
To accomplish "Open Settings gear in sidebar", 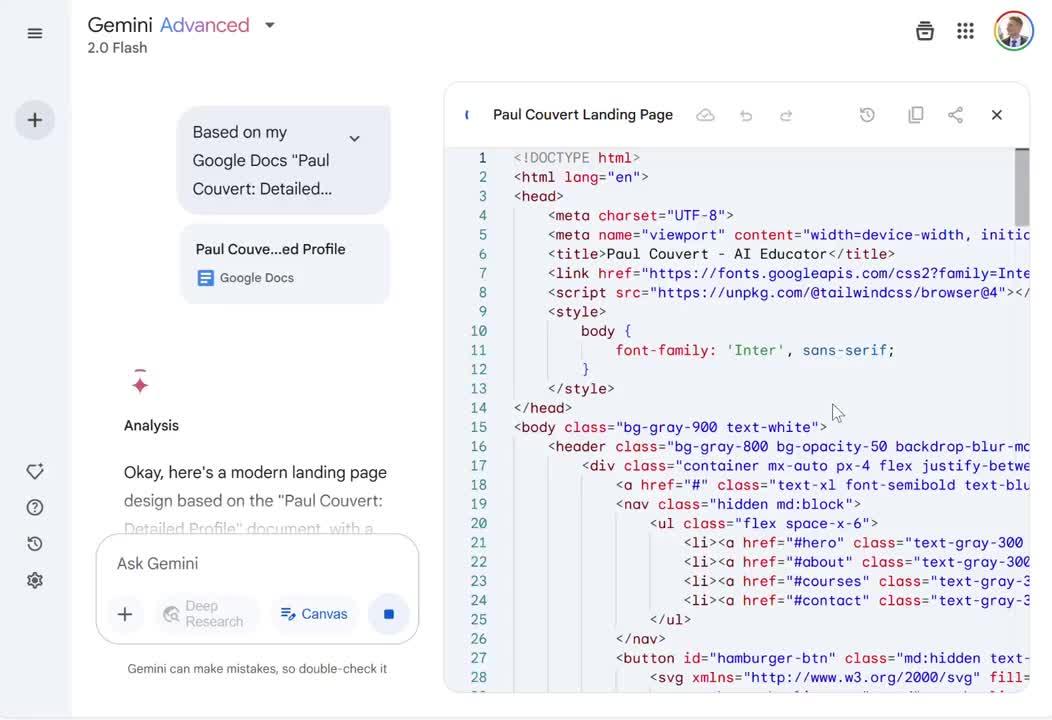I will tap(35, 580).
